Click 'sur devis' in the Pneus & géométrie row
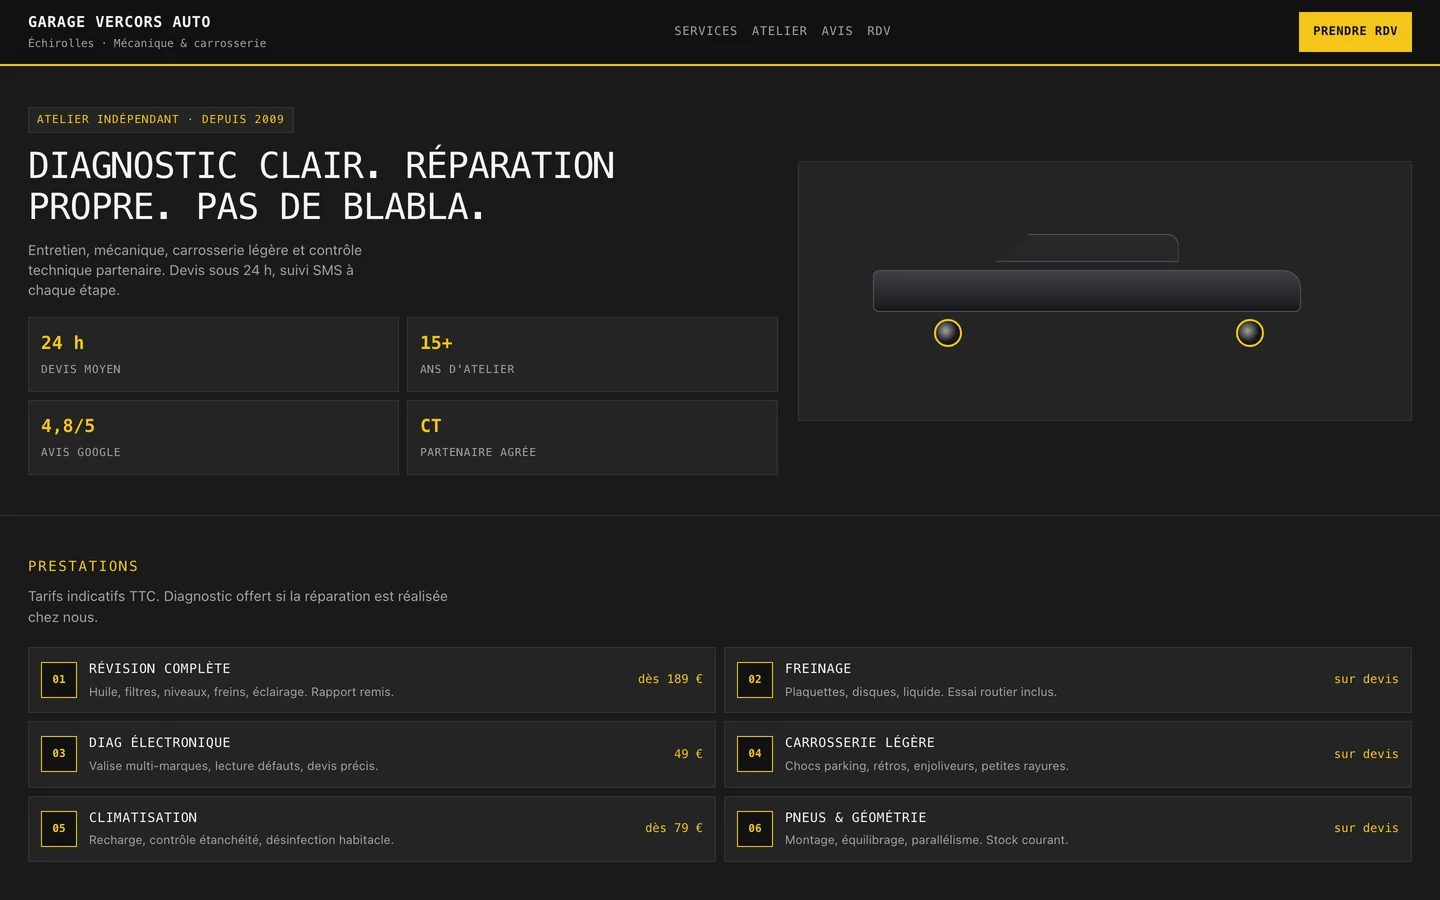This screenshot has width=1440, height=900. (x=1366, y=828)
